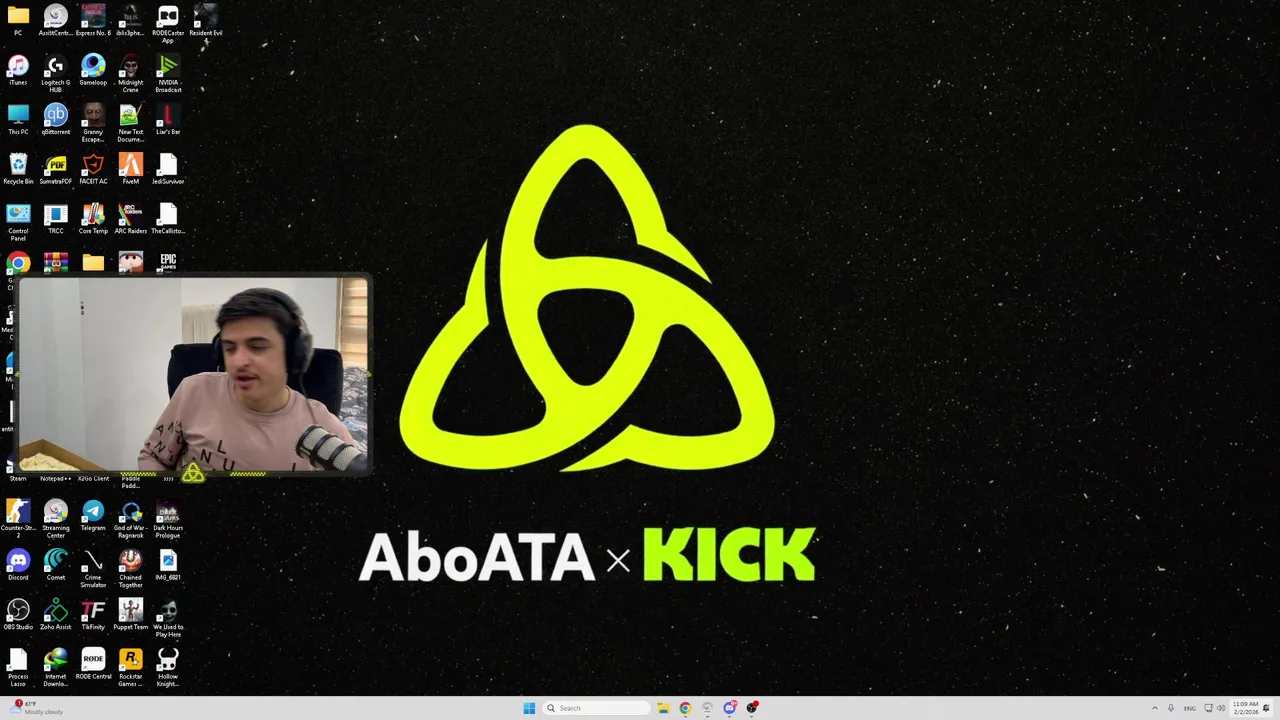Open the Midnight Crane game icon
The image size is (1280, 720).
131,73
